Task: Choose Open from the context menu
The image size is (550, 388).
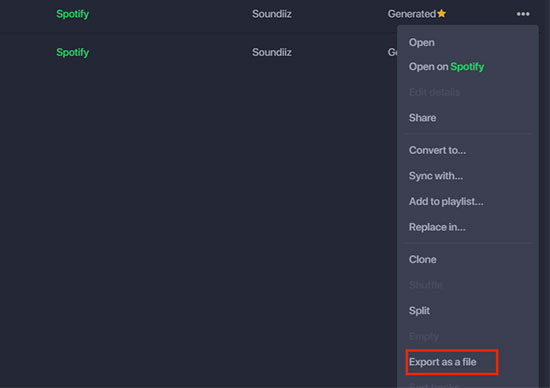Action: tap(422, 42)
